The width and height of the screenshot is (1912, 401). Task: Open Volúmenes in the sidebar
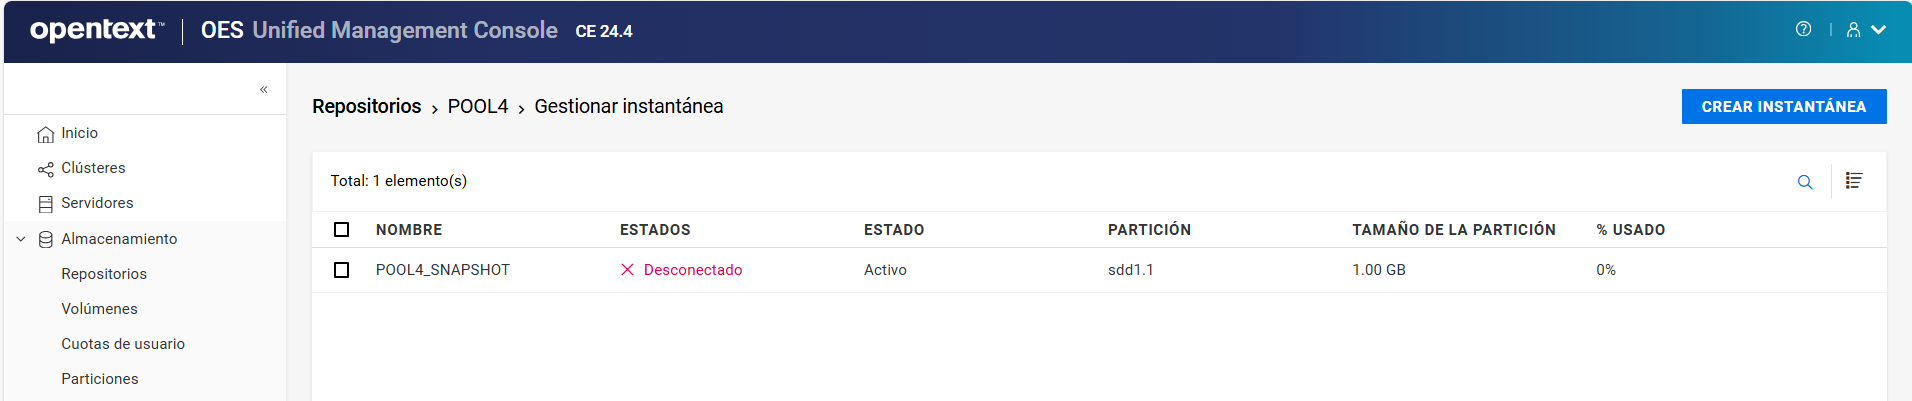99,309
